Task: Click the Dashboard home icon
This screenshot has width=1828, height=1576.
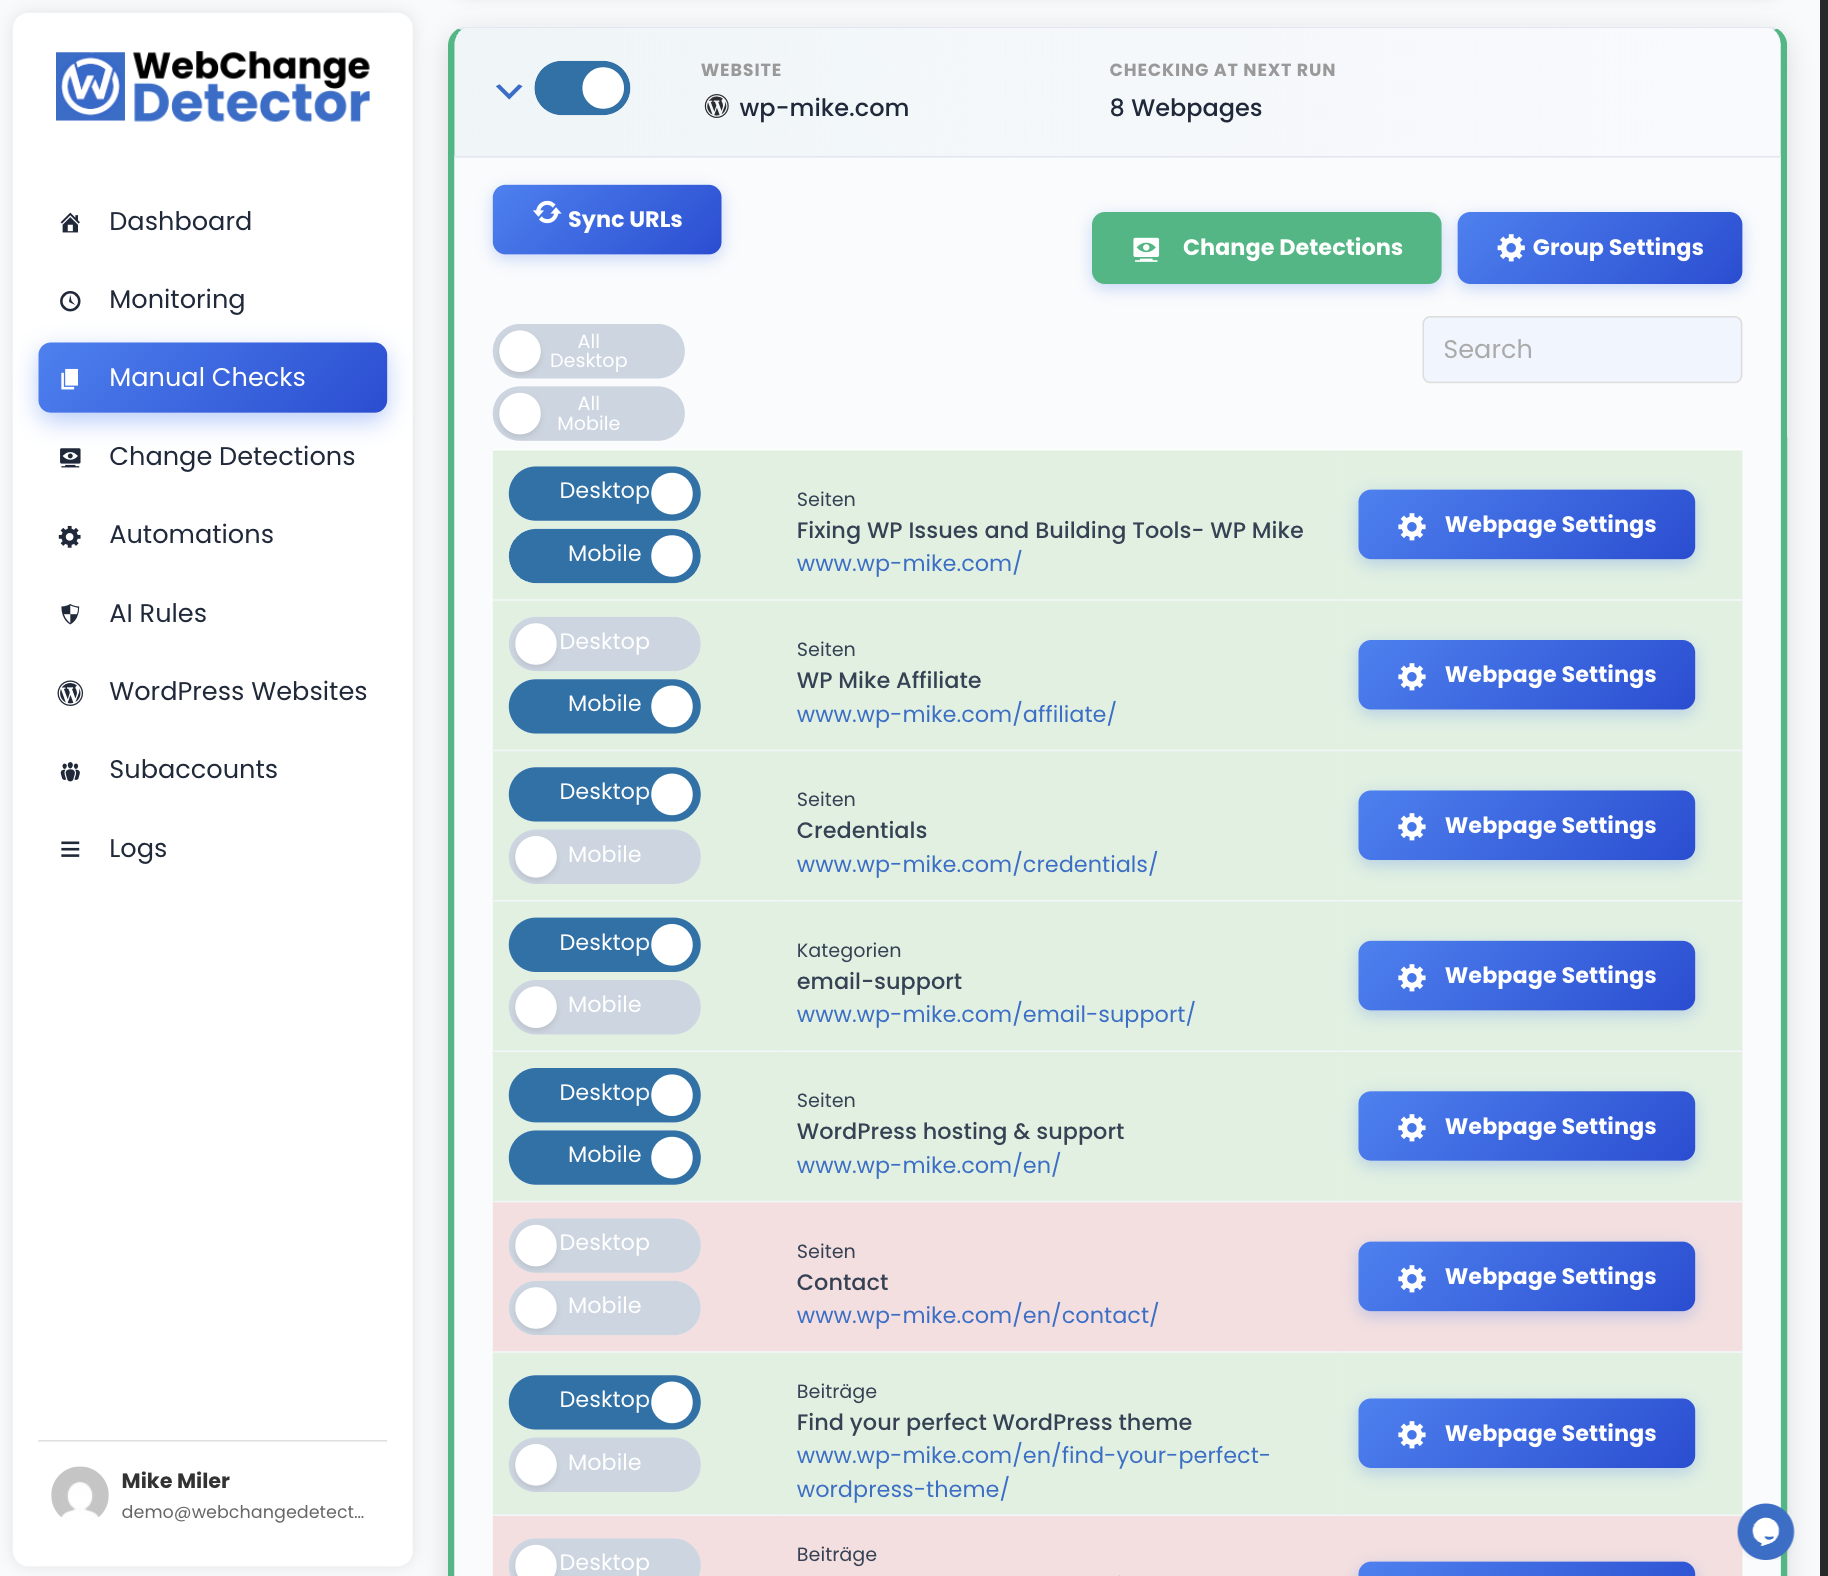Action: [70, 222]
